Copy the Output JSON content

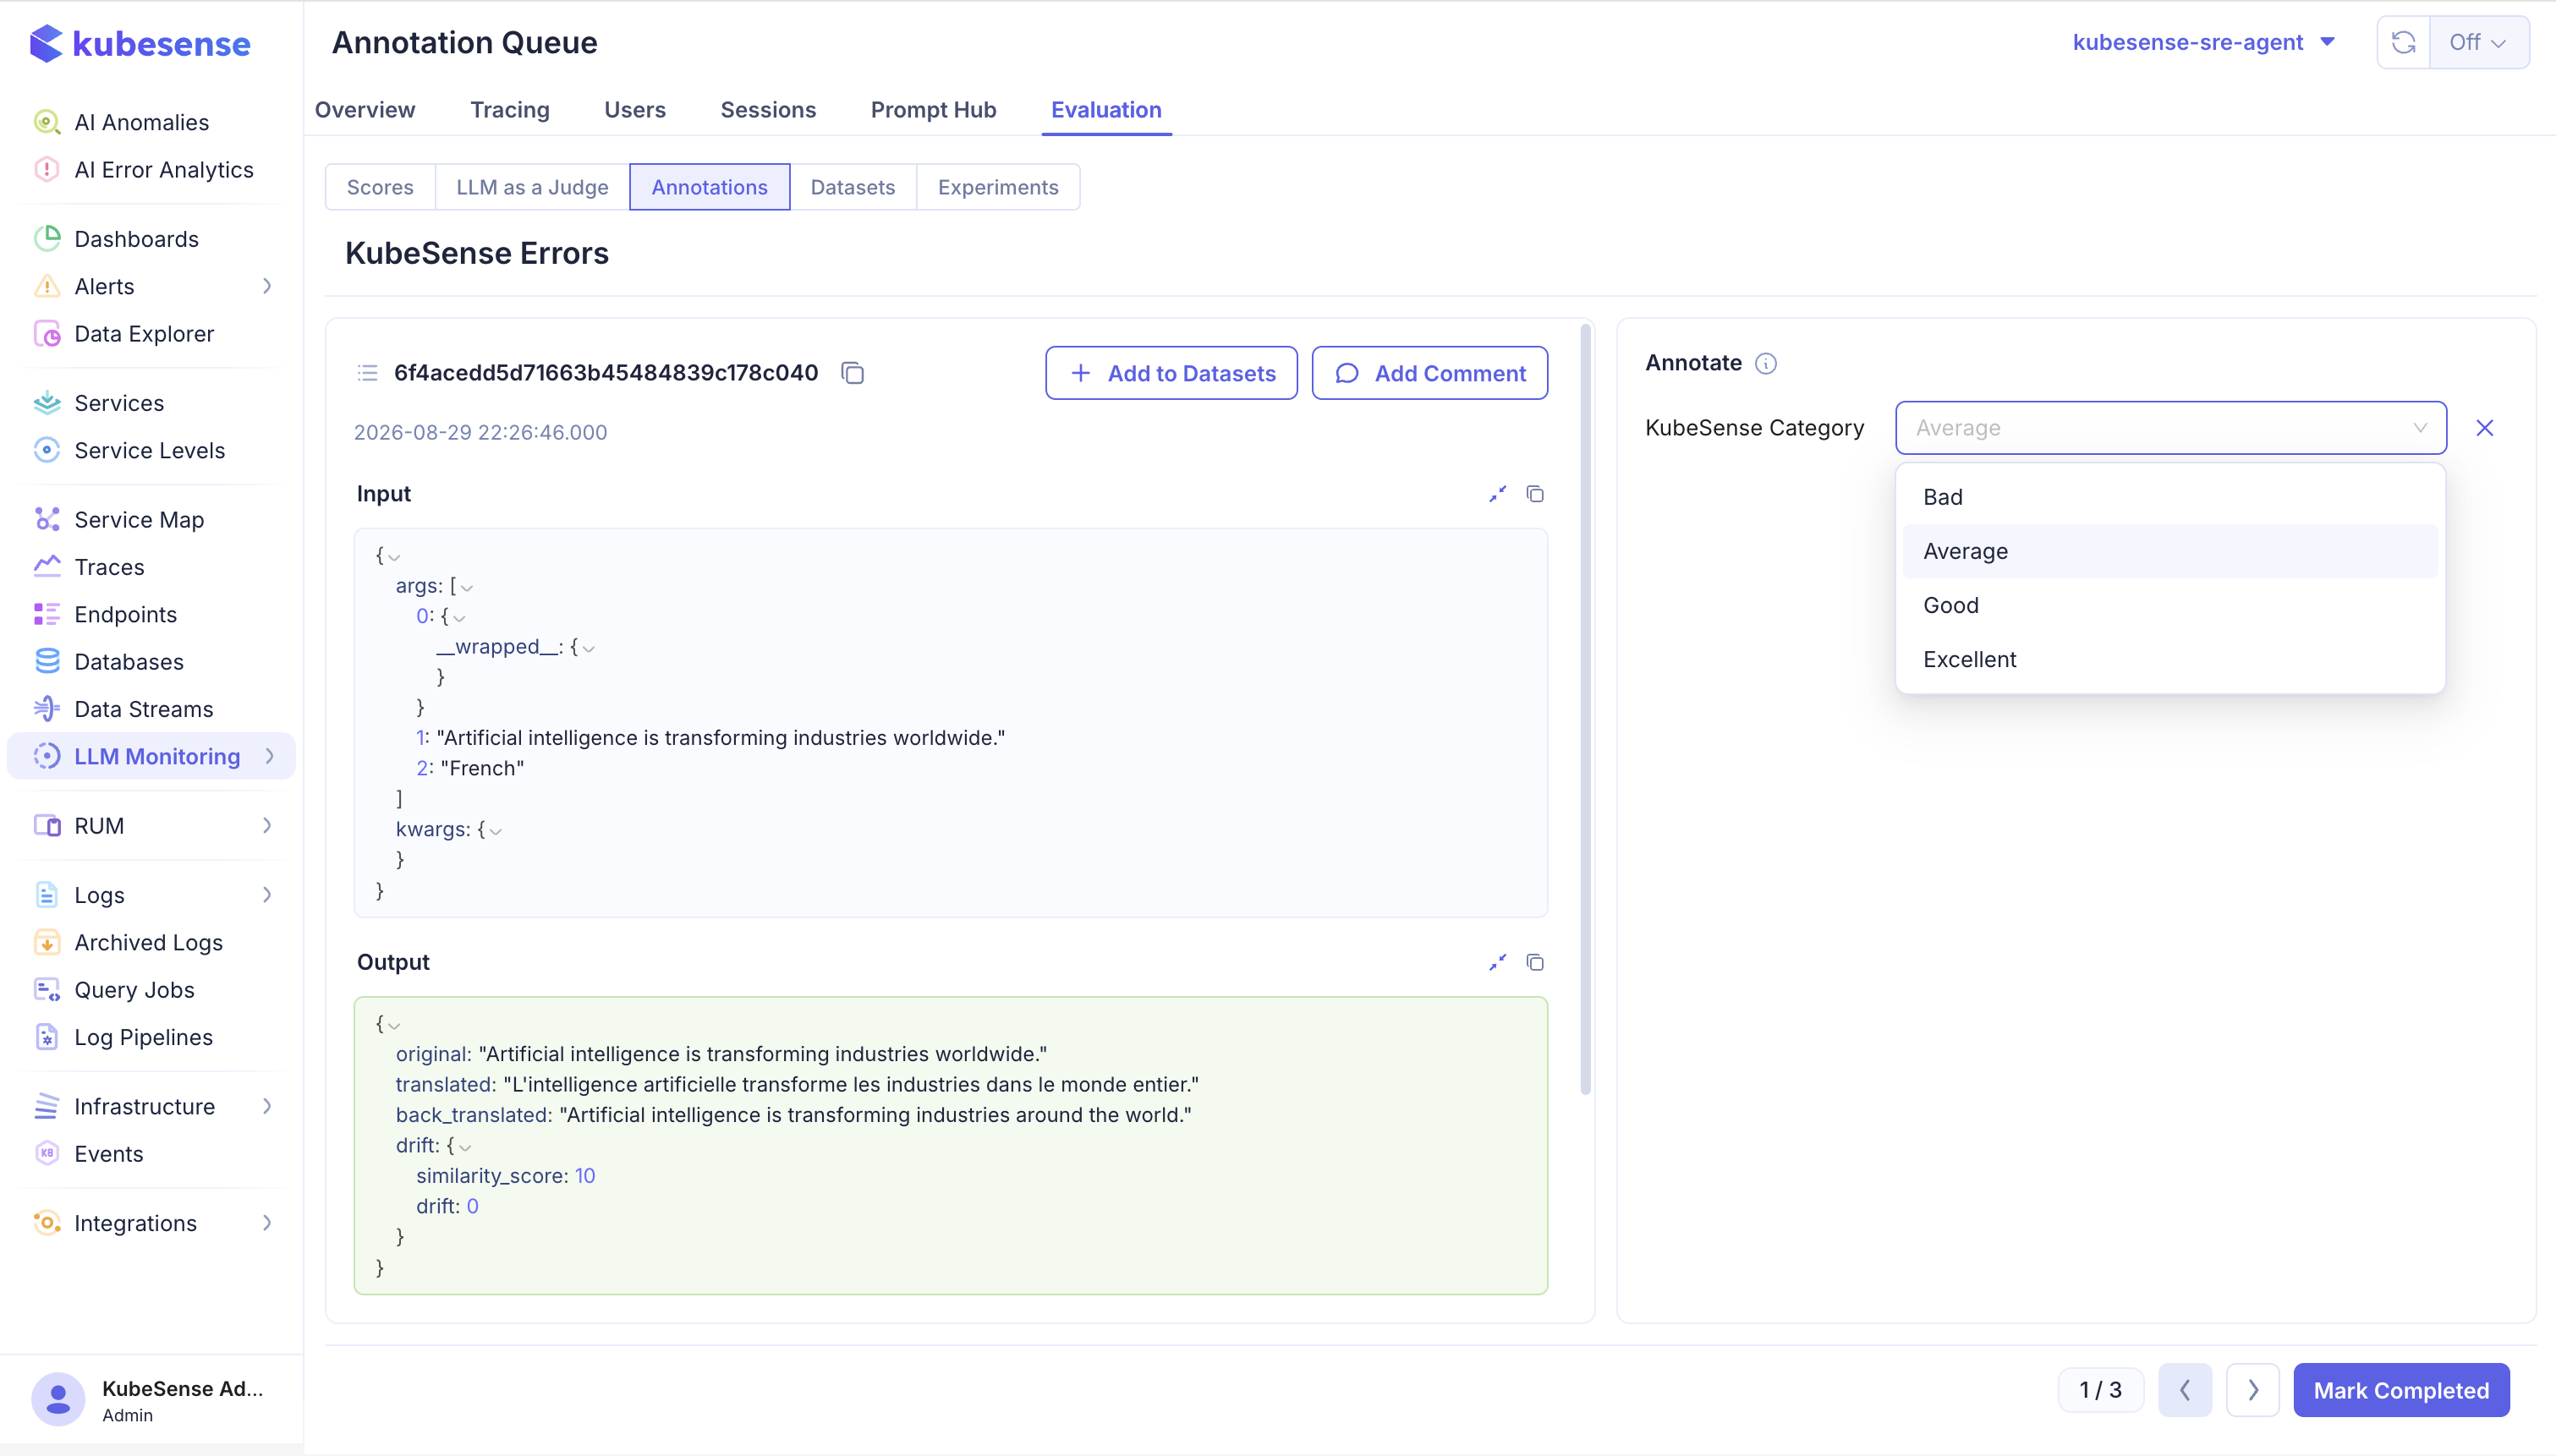1535,962
